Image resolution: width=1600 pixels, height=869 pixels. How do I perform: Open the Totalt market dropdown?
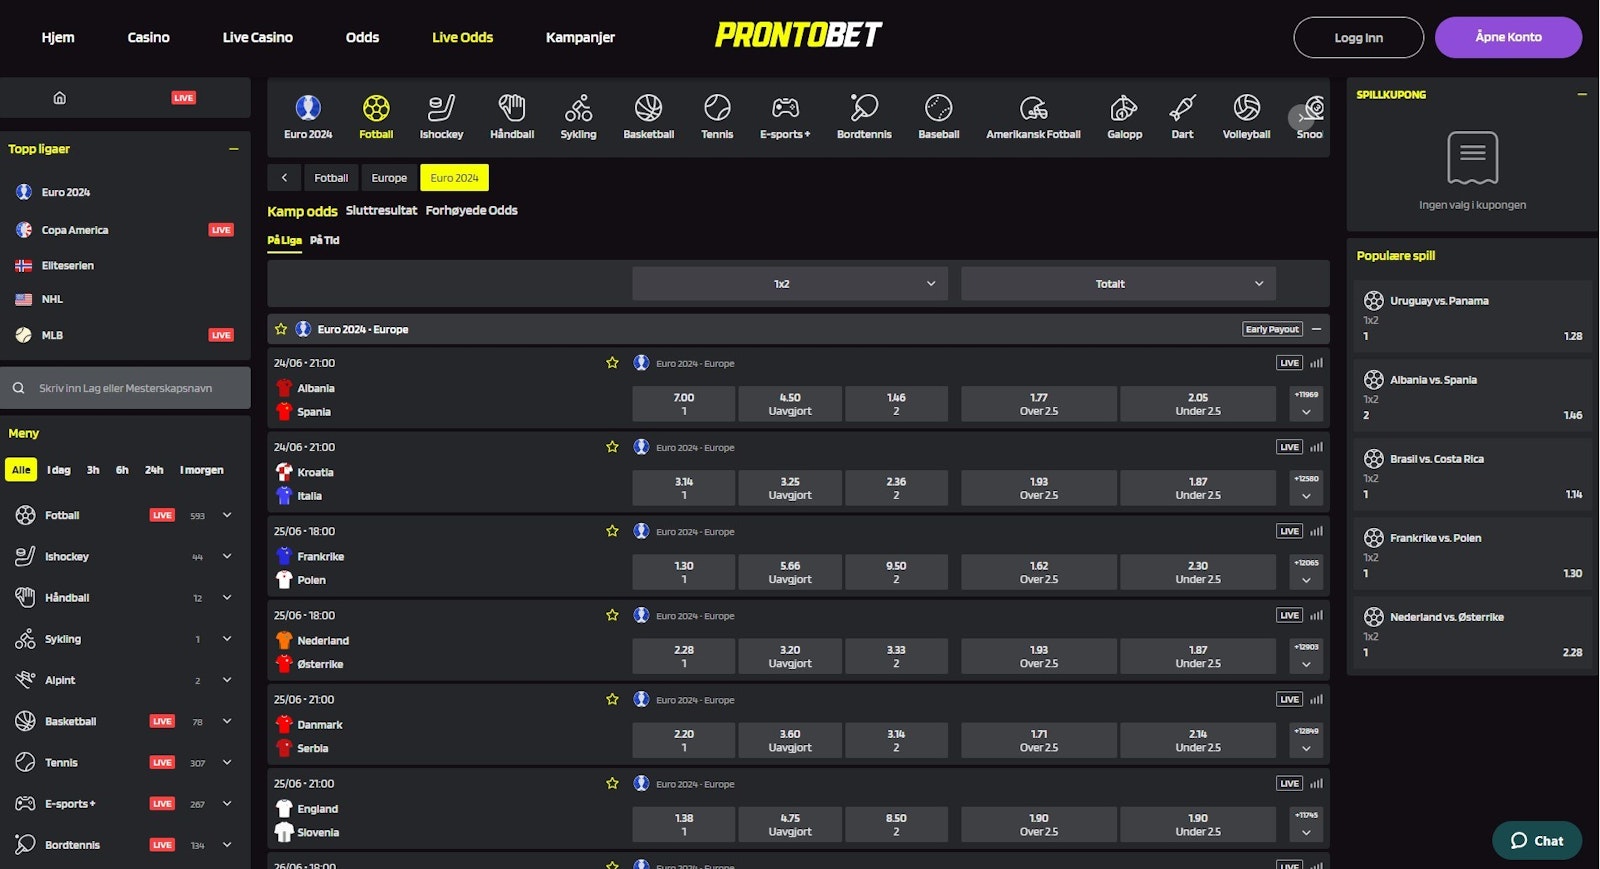1117,283
